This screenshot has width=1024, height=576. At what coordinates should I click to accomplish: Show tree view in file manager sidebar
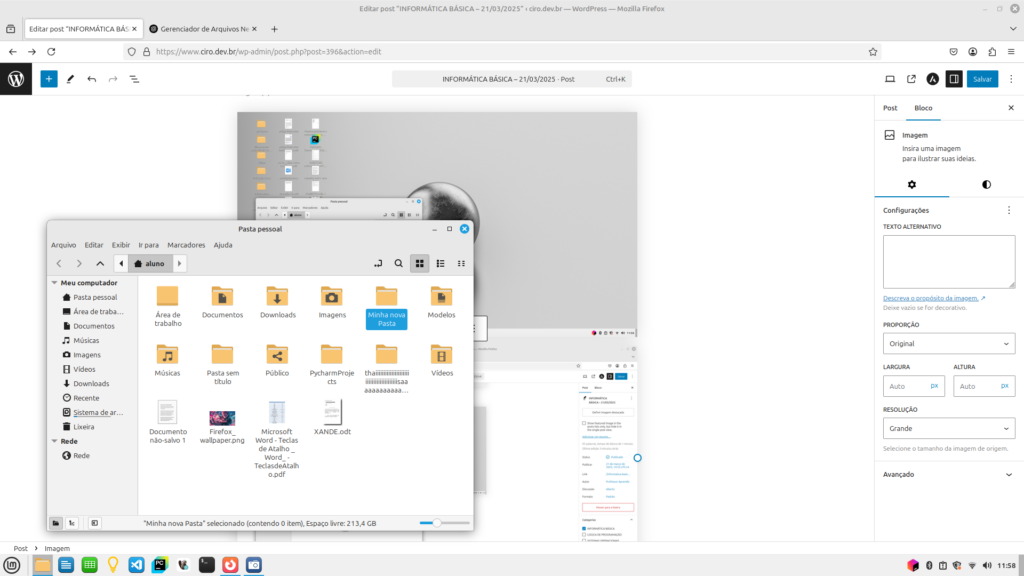click(x=72, y=522)
